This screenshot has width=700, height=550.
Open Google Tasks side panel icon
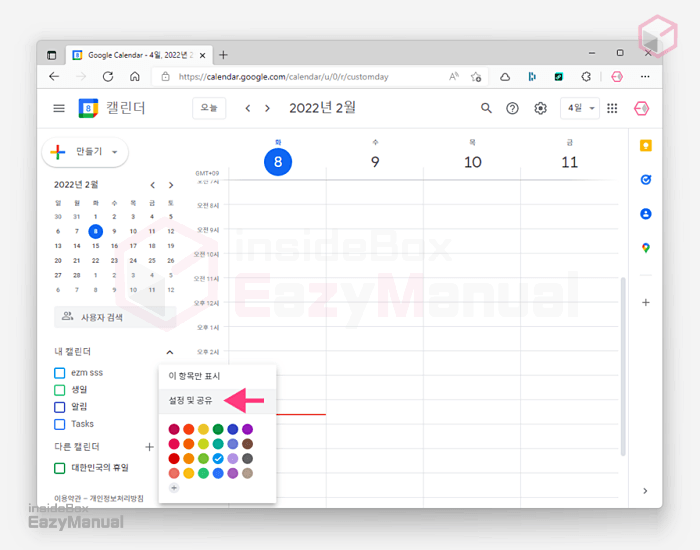tap(646, 179)
